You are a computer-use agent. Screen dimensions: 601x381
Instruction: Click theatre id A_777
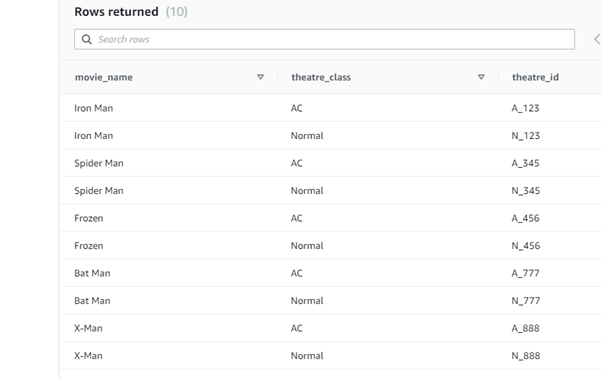[x=525, y=273]
